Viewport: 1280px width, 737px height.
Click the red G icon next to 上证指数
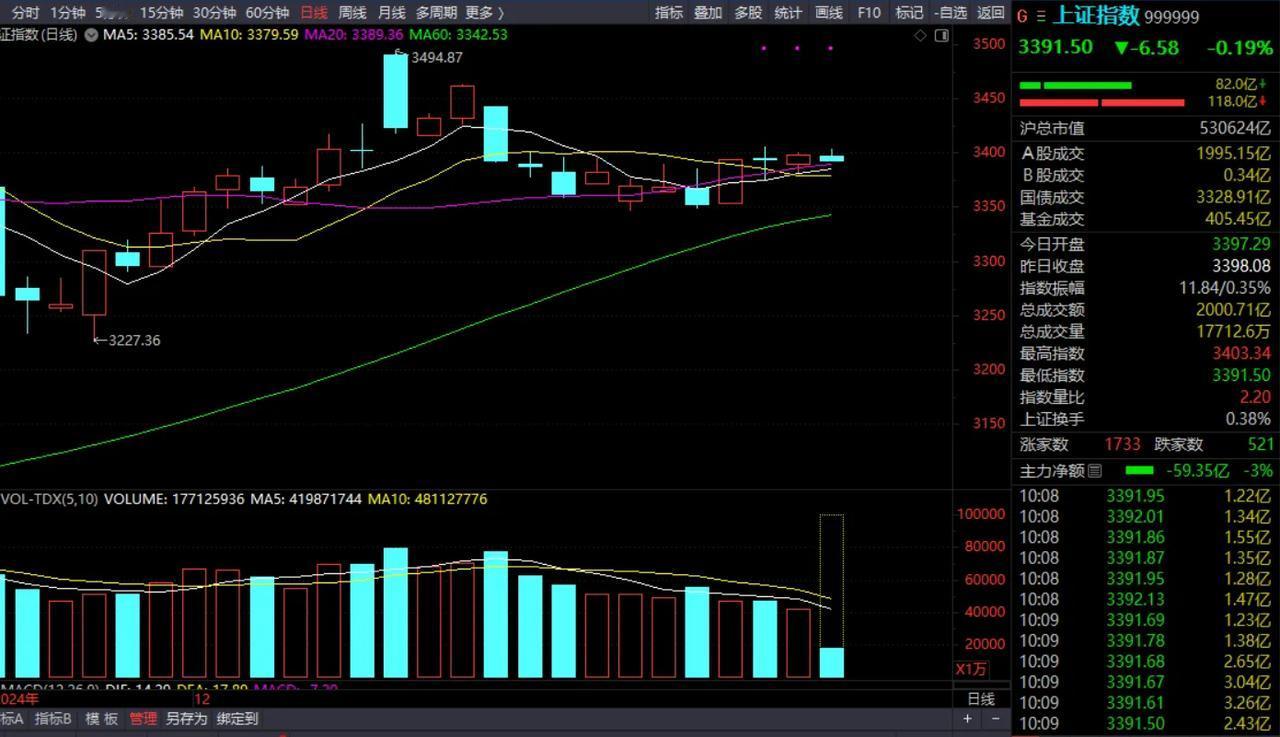click(x=1022, y=16)
